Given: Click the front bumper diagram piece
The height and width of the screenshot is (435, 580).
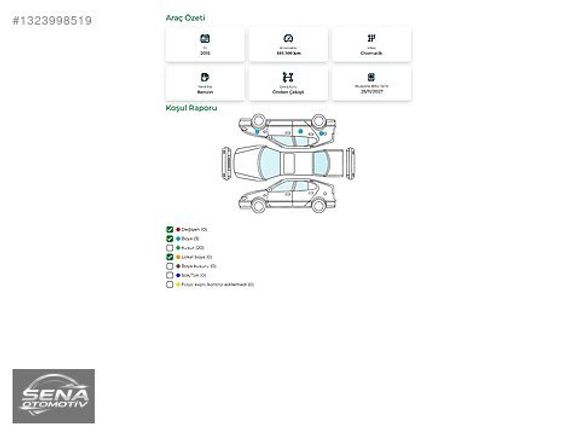Looking at the screenshot, I should point(226,163).
